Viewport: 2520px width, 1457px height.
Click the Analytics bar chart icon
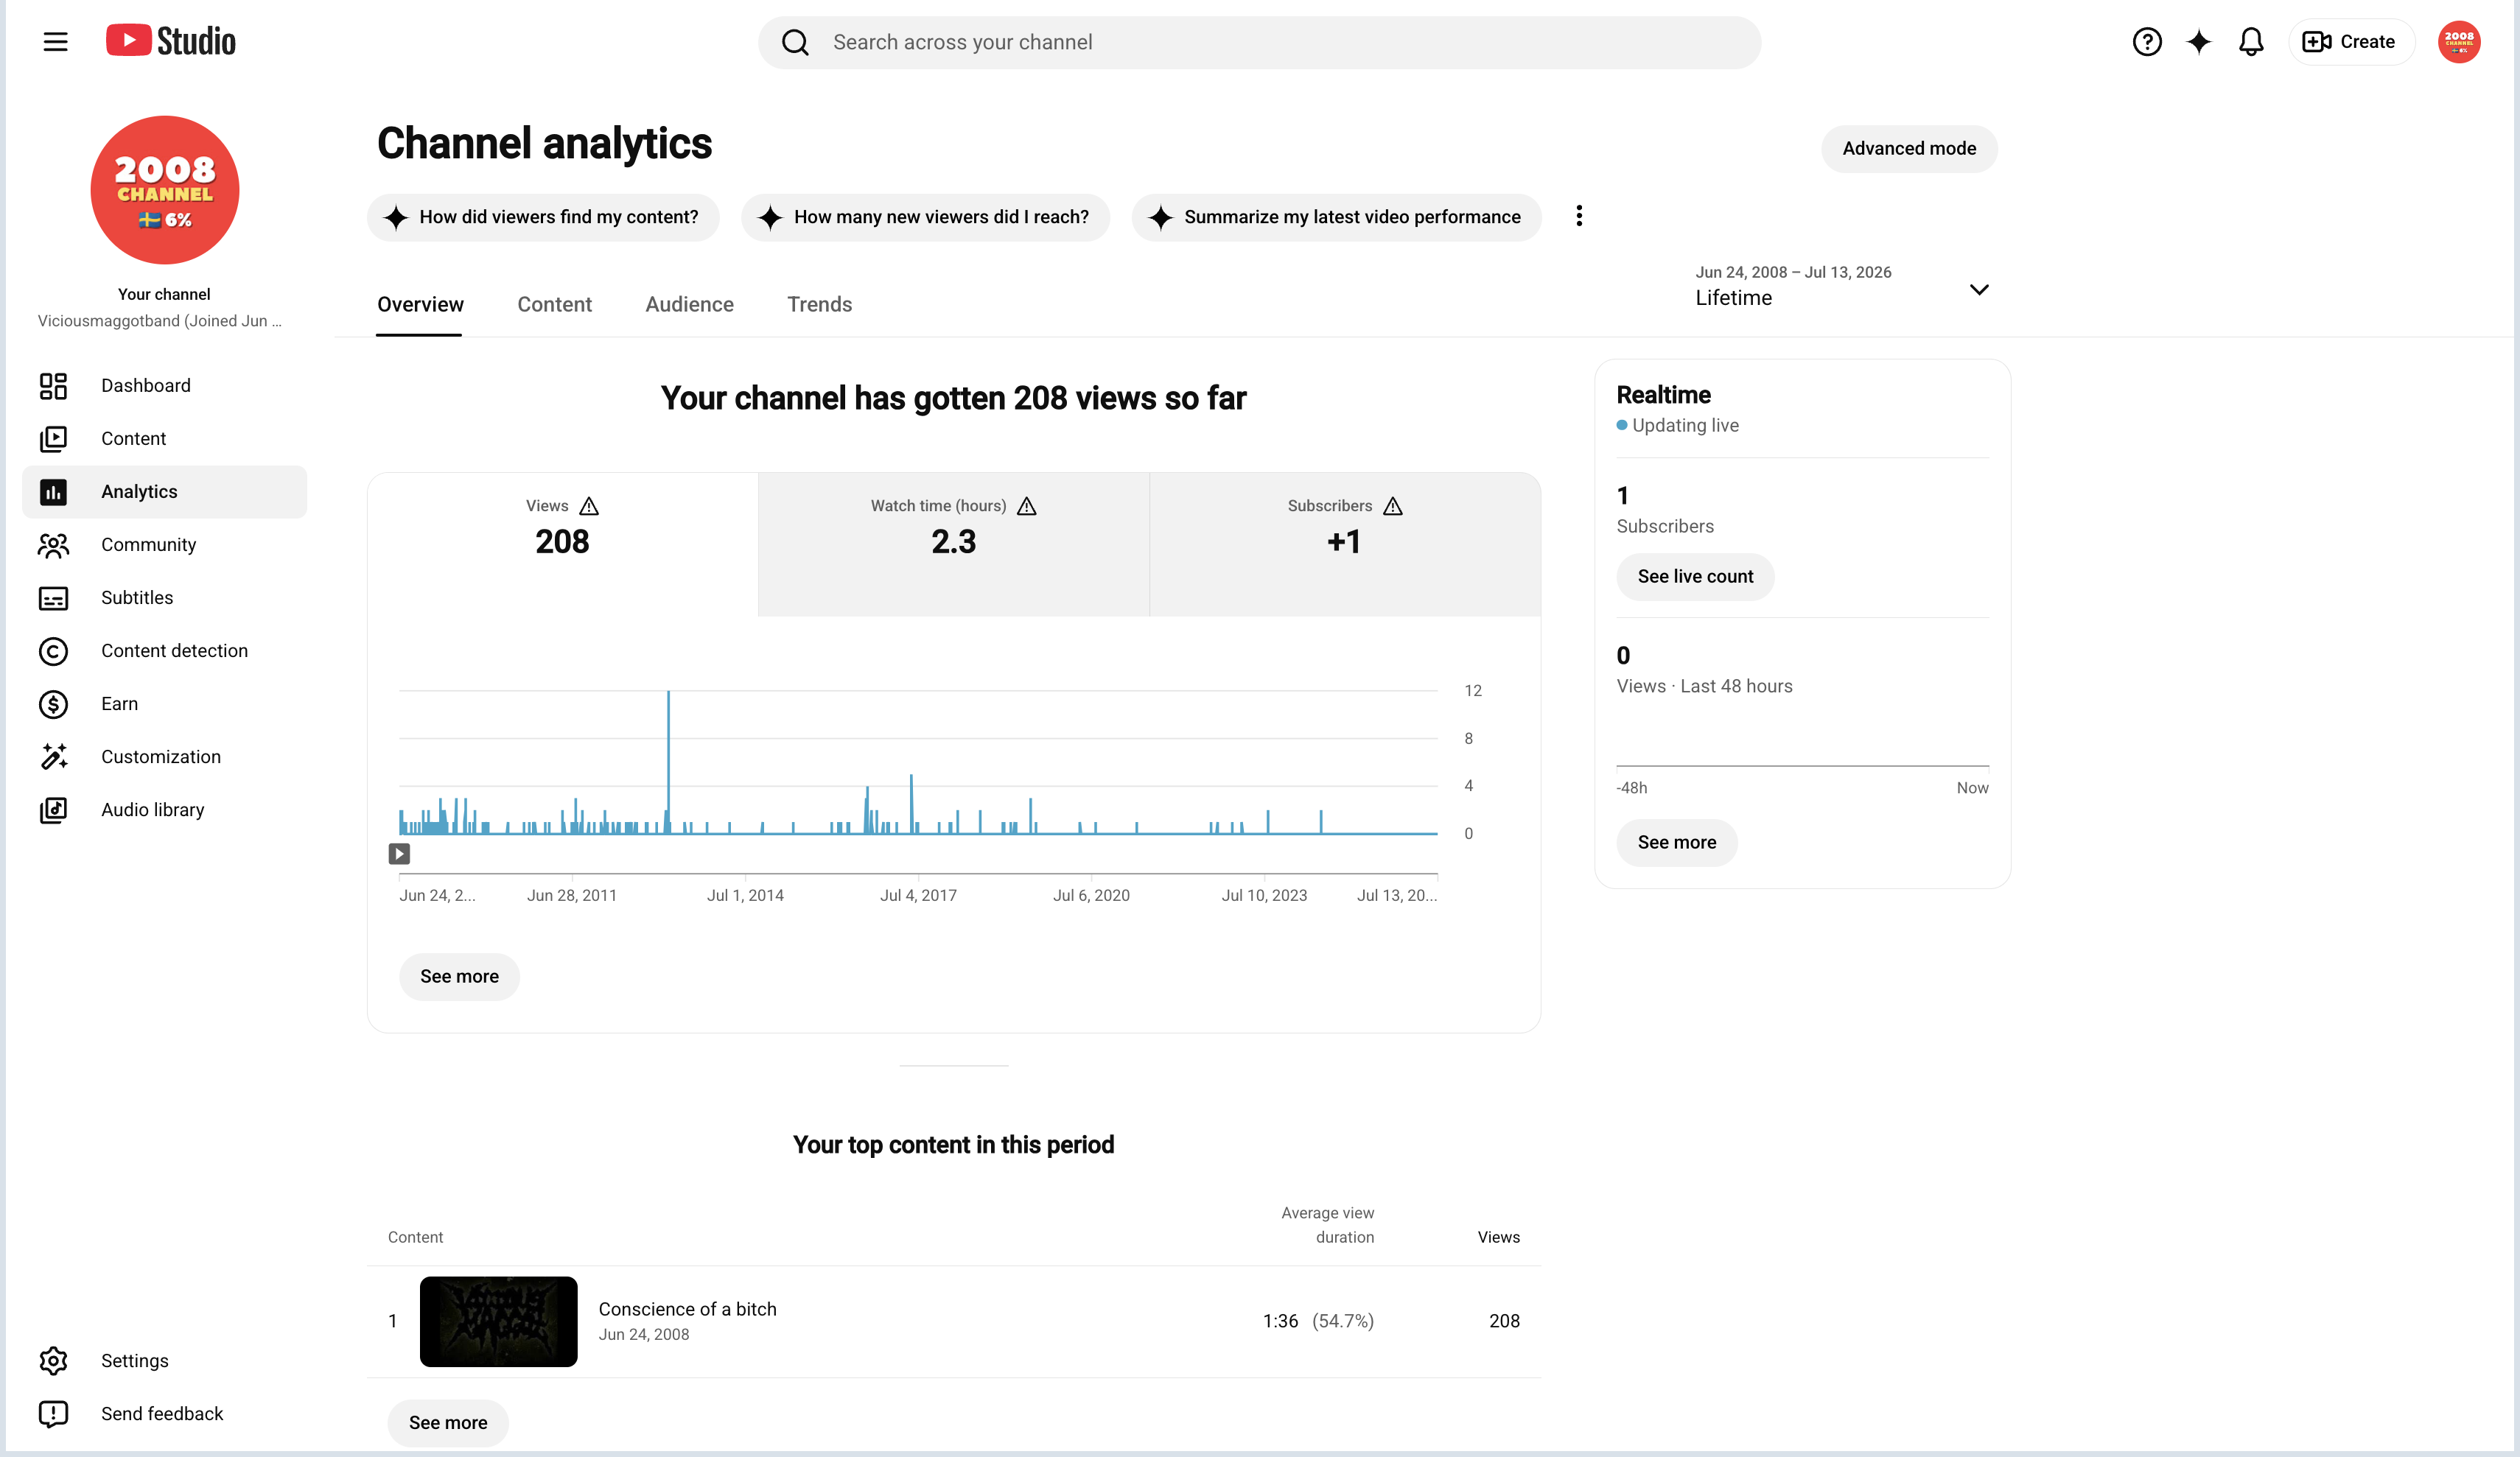[x=53, y=492]
